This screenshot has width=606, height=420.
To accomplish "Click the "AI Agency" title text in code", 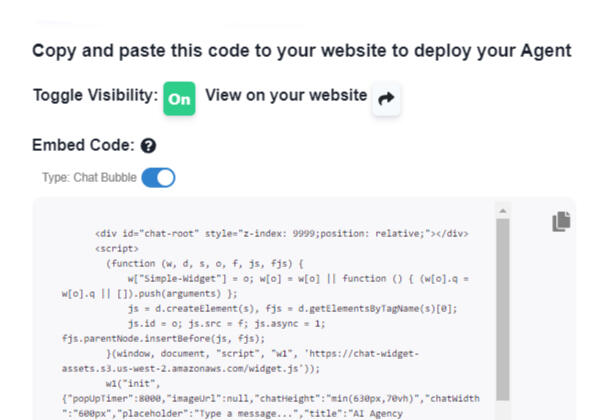I will (x=390, y=413).
